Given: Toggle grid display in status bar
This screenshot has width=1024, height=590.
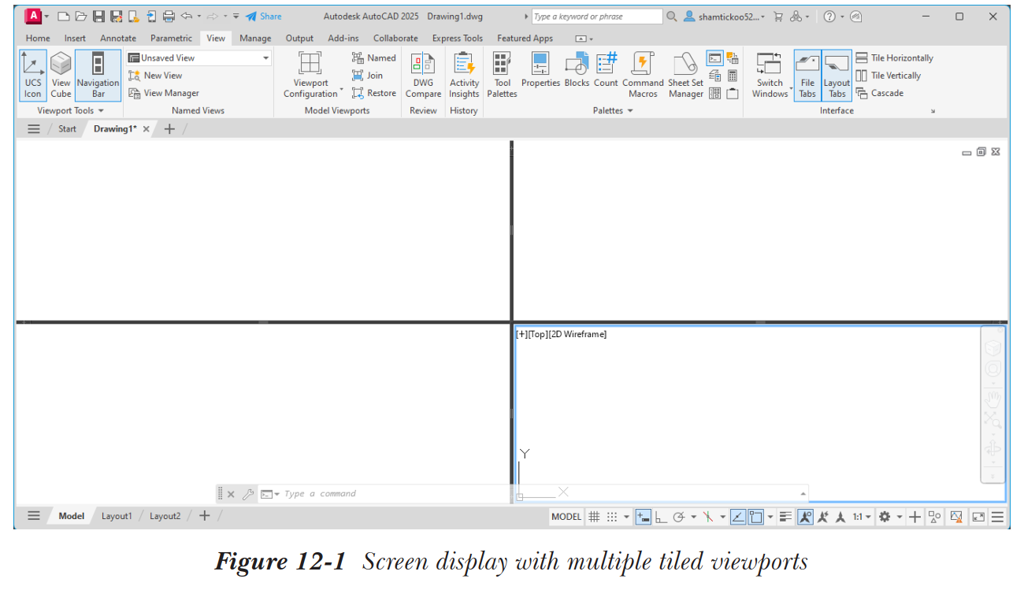Looking at the screenshot, I should [x=594, y=517].
